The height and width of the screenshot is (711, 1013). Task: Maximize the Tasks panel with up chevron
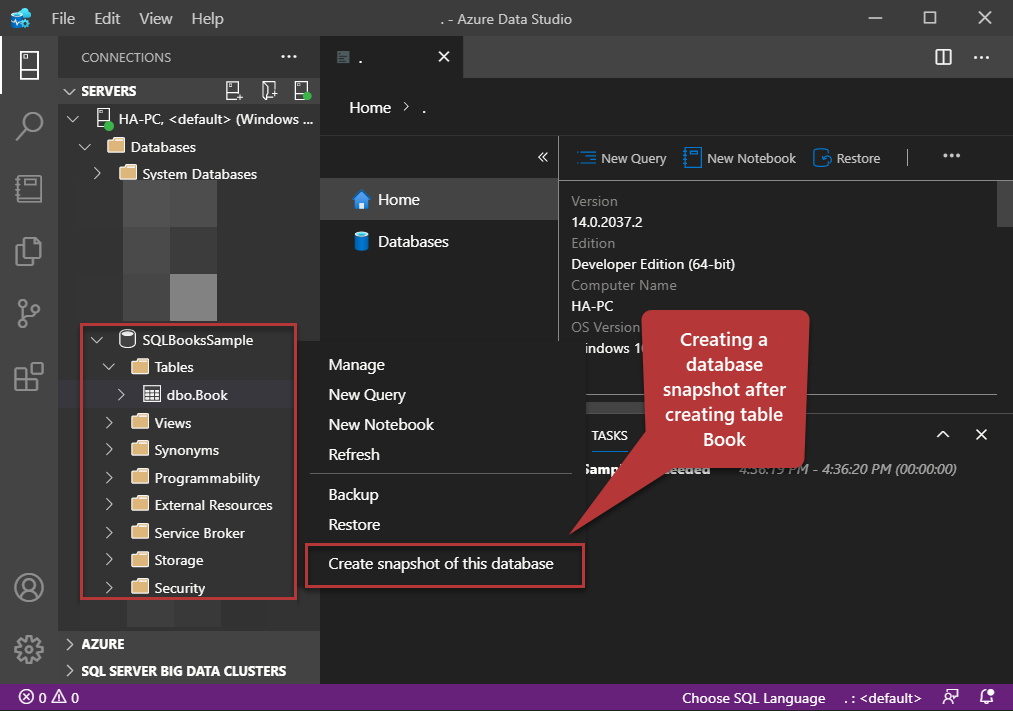[943, 435]
